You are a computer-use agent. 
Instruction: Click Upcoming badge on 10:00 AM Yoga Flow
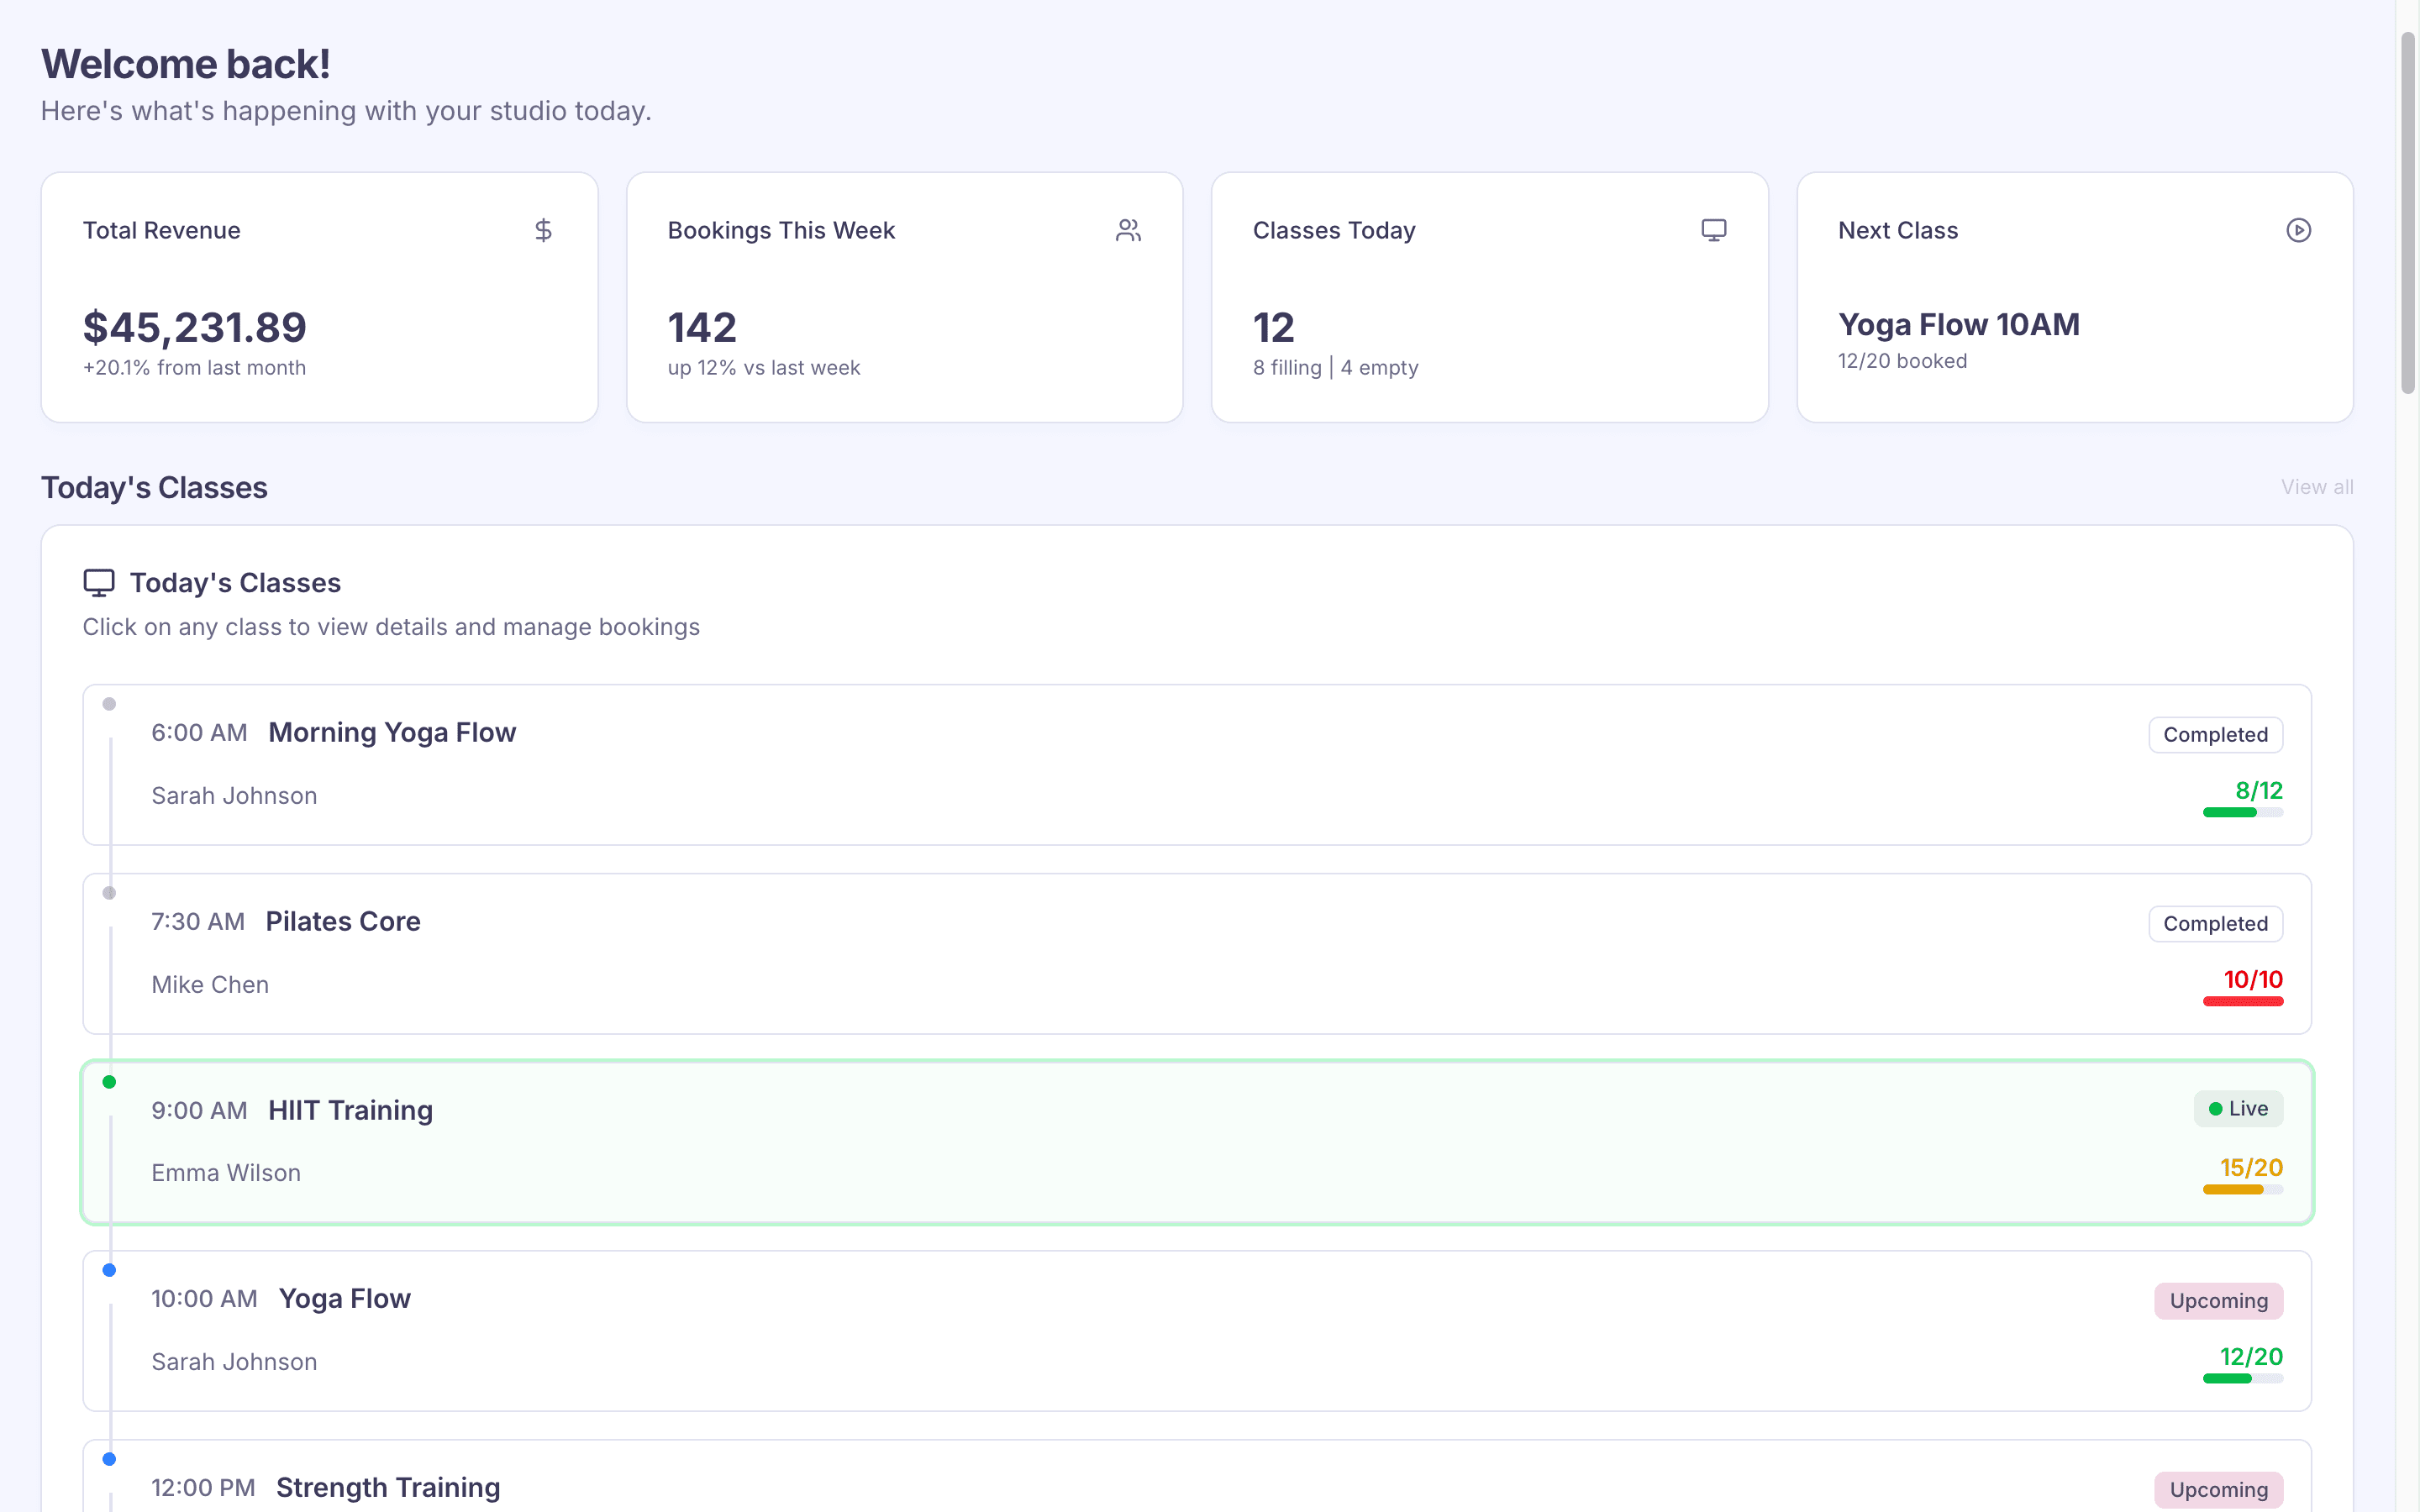tap(2217, 1301)
